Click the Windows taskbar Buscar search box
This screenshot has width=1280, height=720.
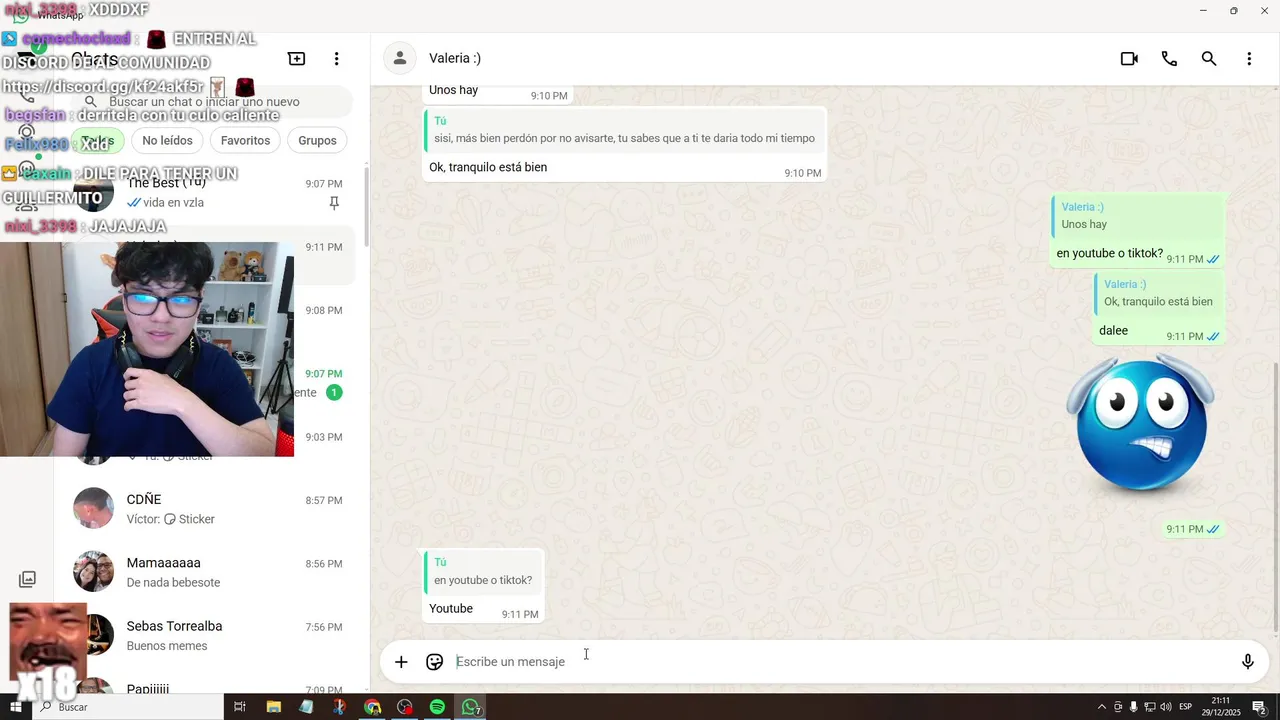tap(127, 707)
